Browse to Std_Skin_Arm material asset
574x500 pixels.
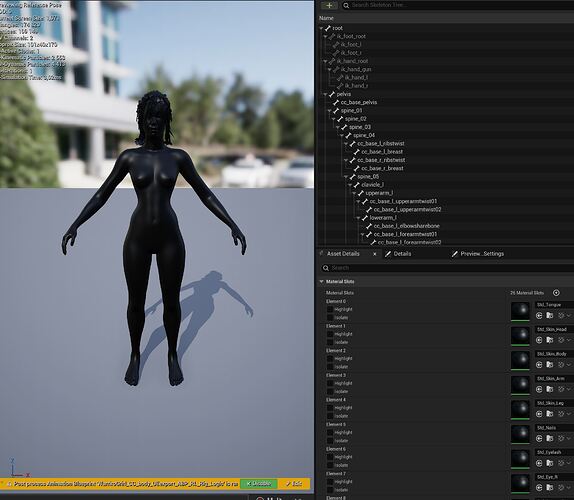click(549, 389)
